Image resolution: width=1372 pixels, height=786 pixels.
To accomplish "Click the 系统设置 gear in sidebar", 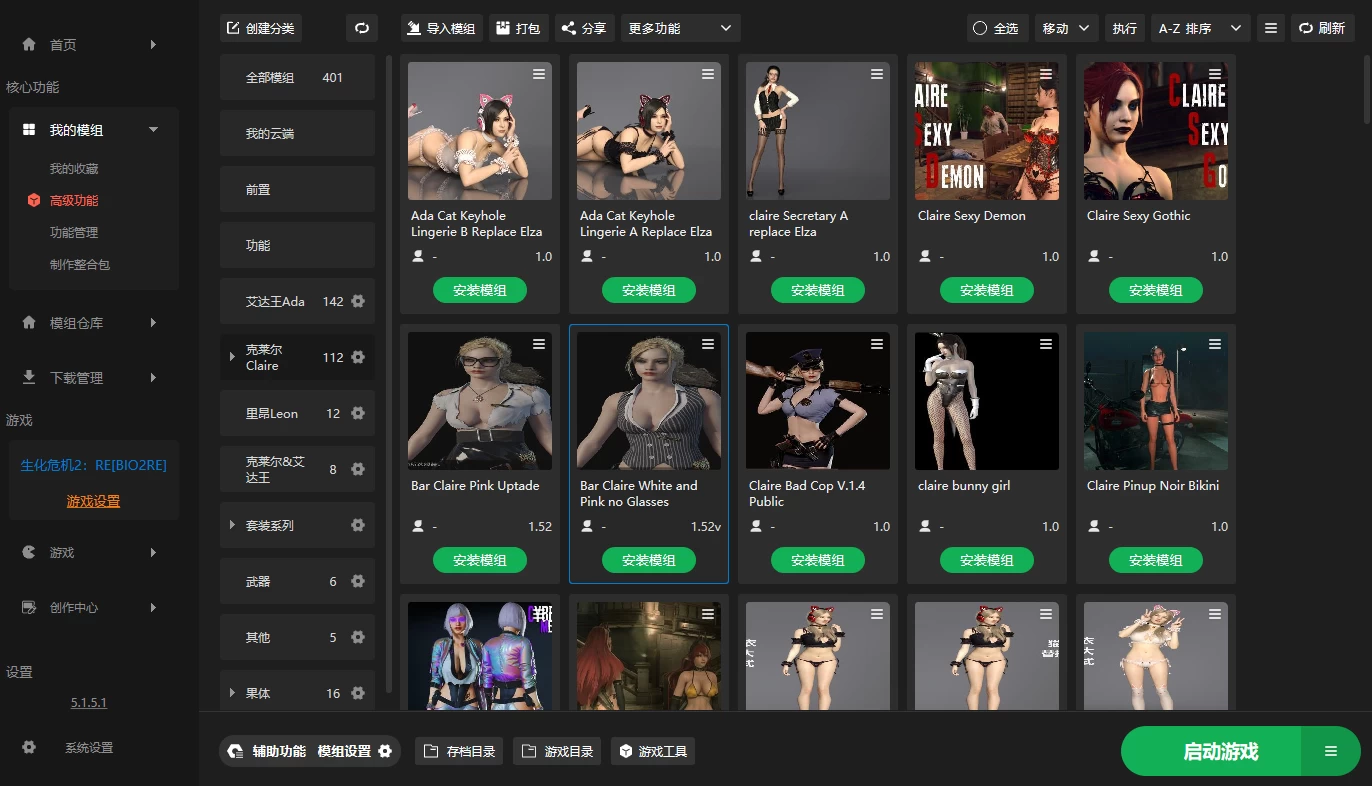I will (x=29, y=747).
